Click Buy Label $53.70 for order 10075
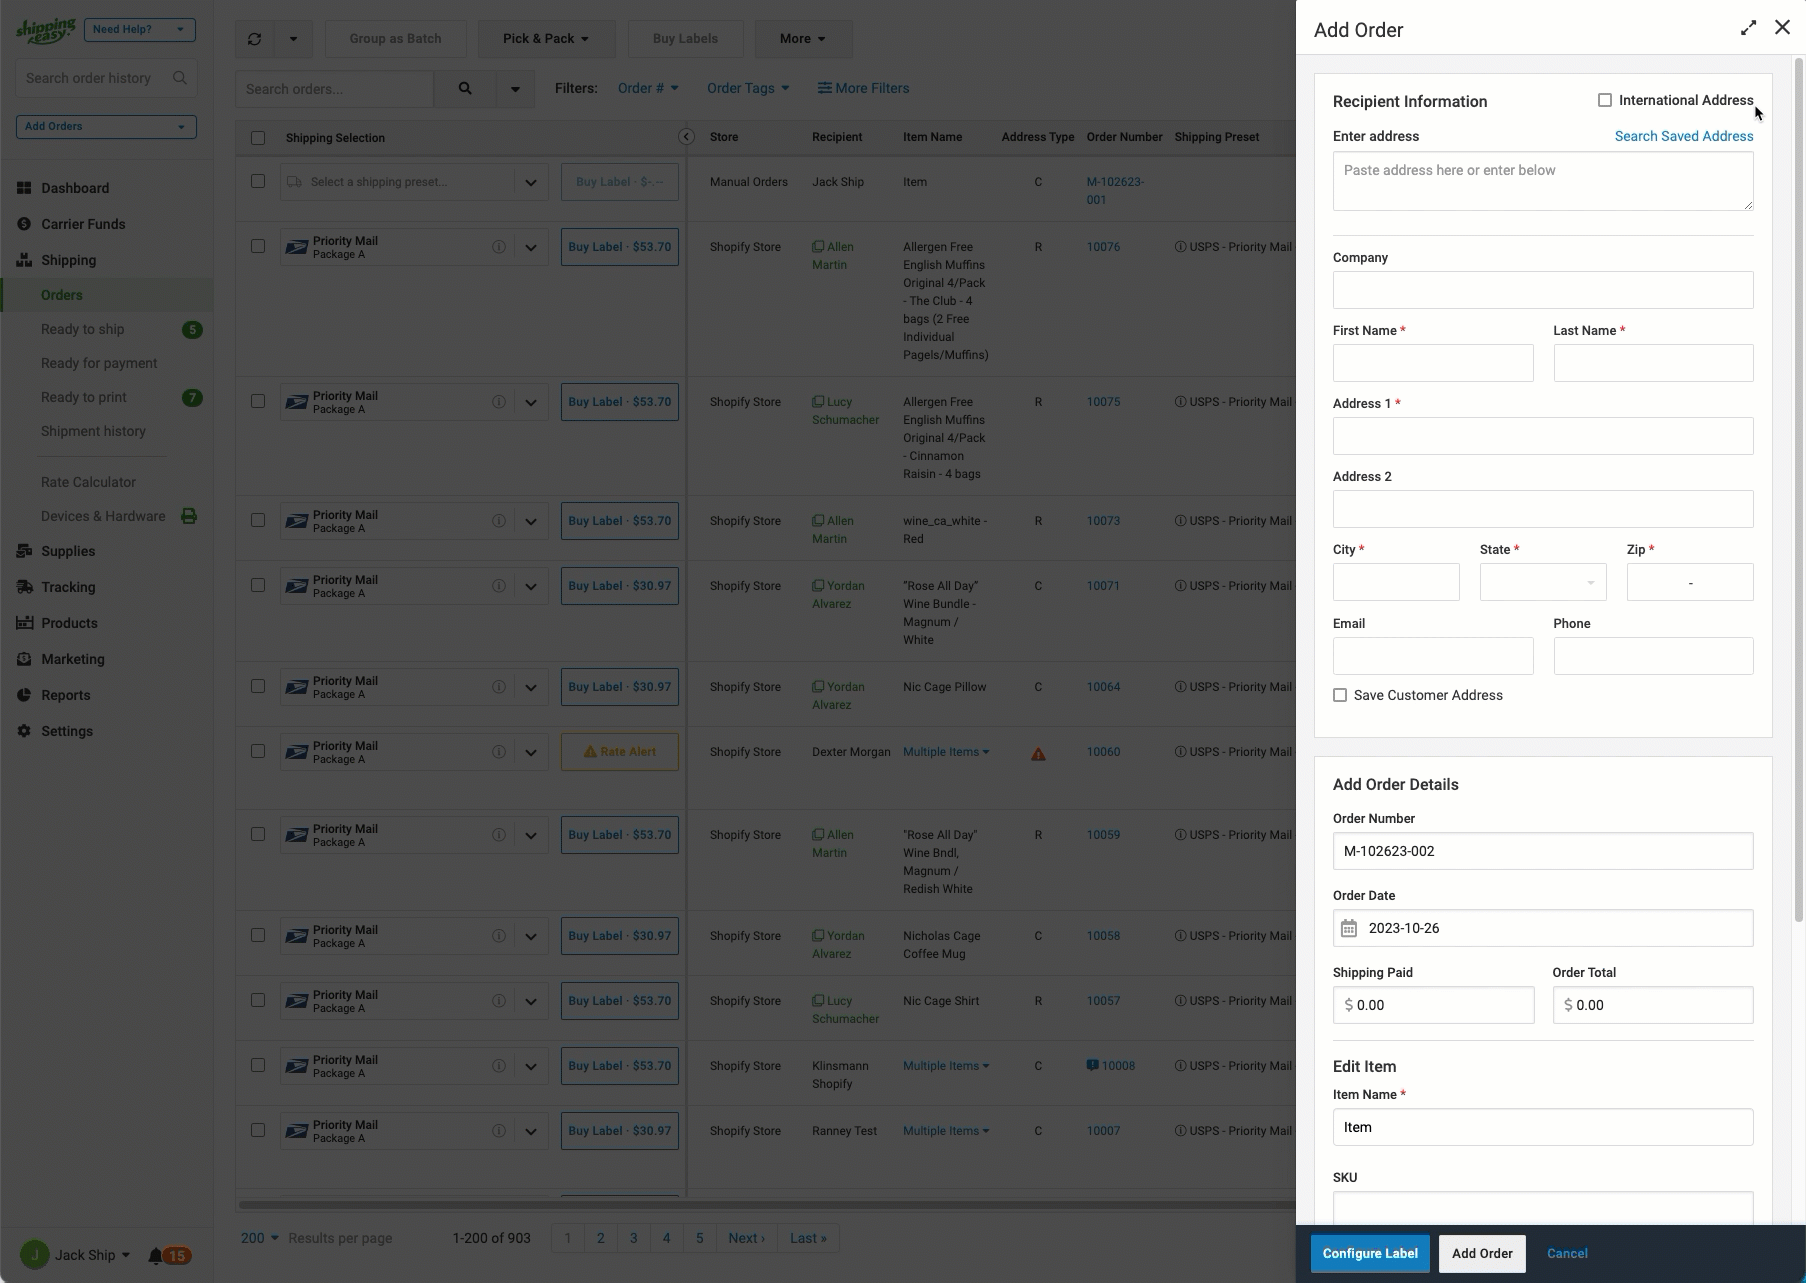This screenshot has height=1283, width=1806. point(620,402)
